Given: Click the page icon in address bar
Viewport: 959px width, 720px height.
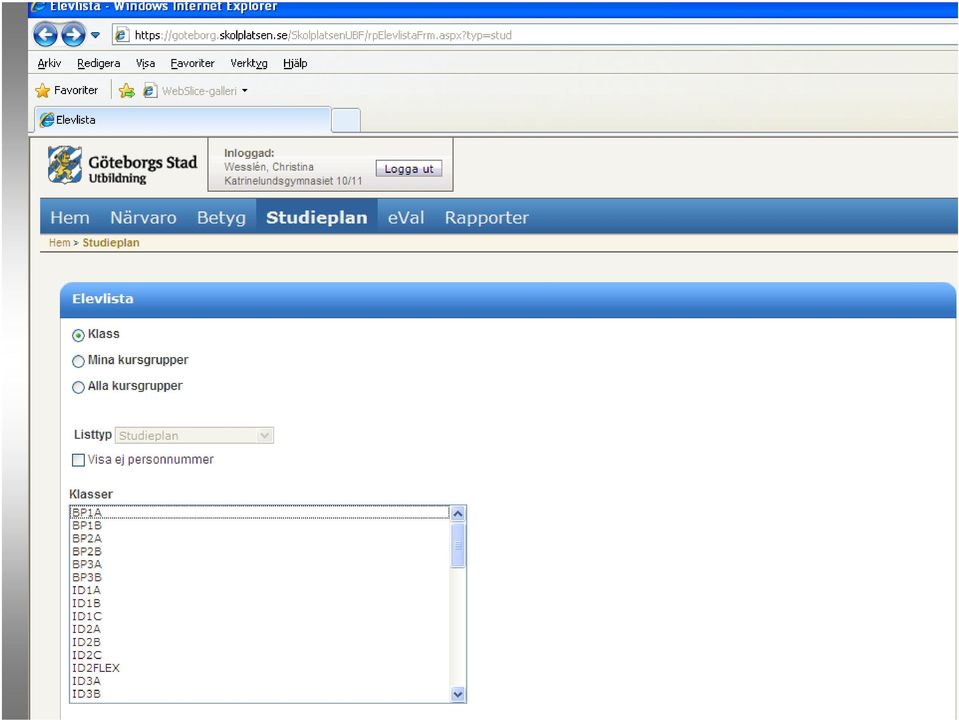Looking at the screenshot, I should [x=122, y=35].
